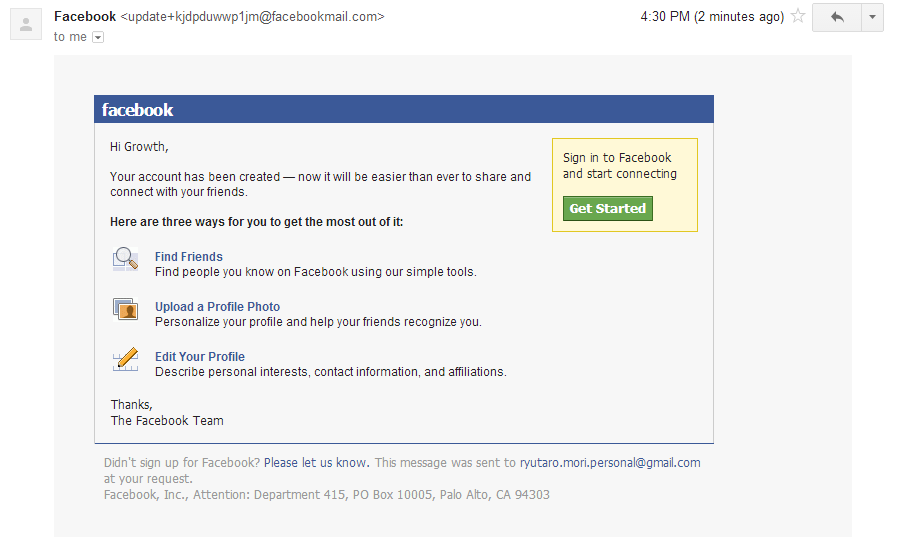Click the Upload a Profile Photo icon
Viewport: 900px width, 537px height.
pos(125,310)
